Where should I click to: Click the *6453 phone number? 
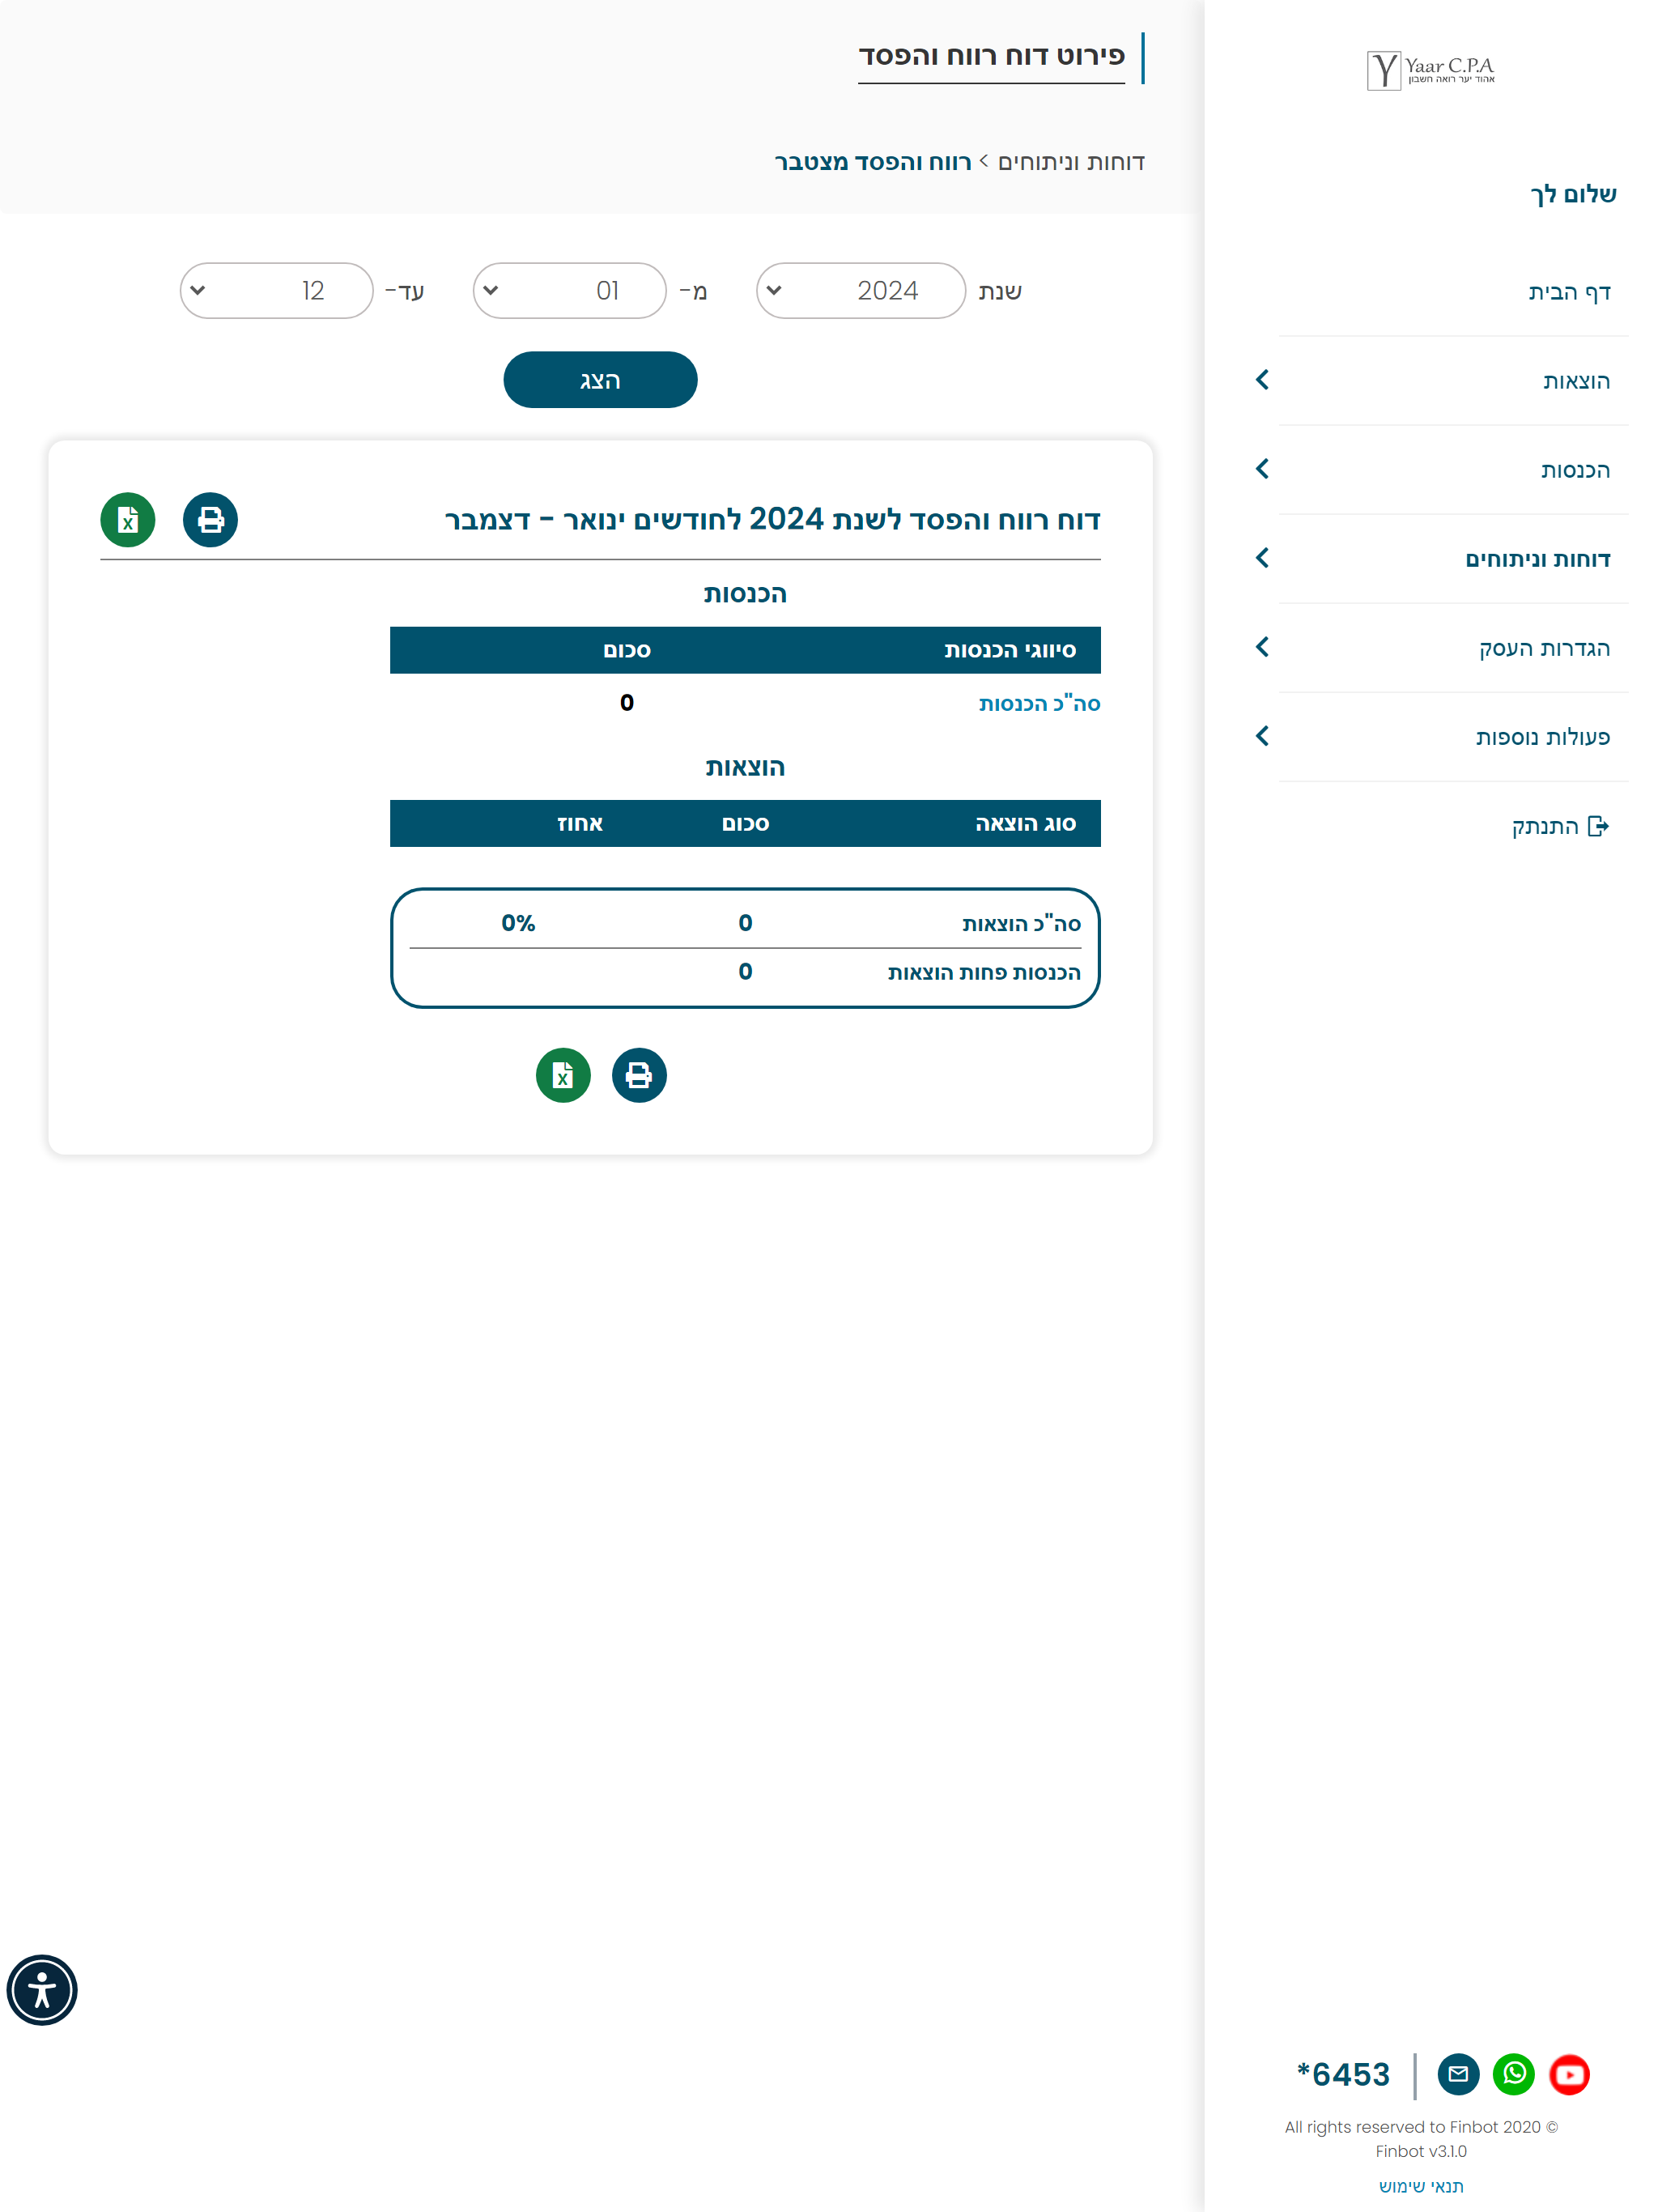[1343, 2074]
